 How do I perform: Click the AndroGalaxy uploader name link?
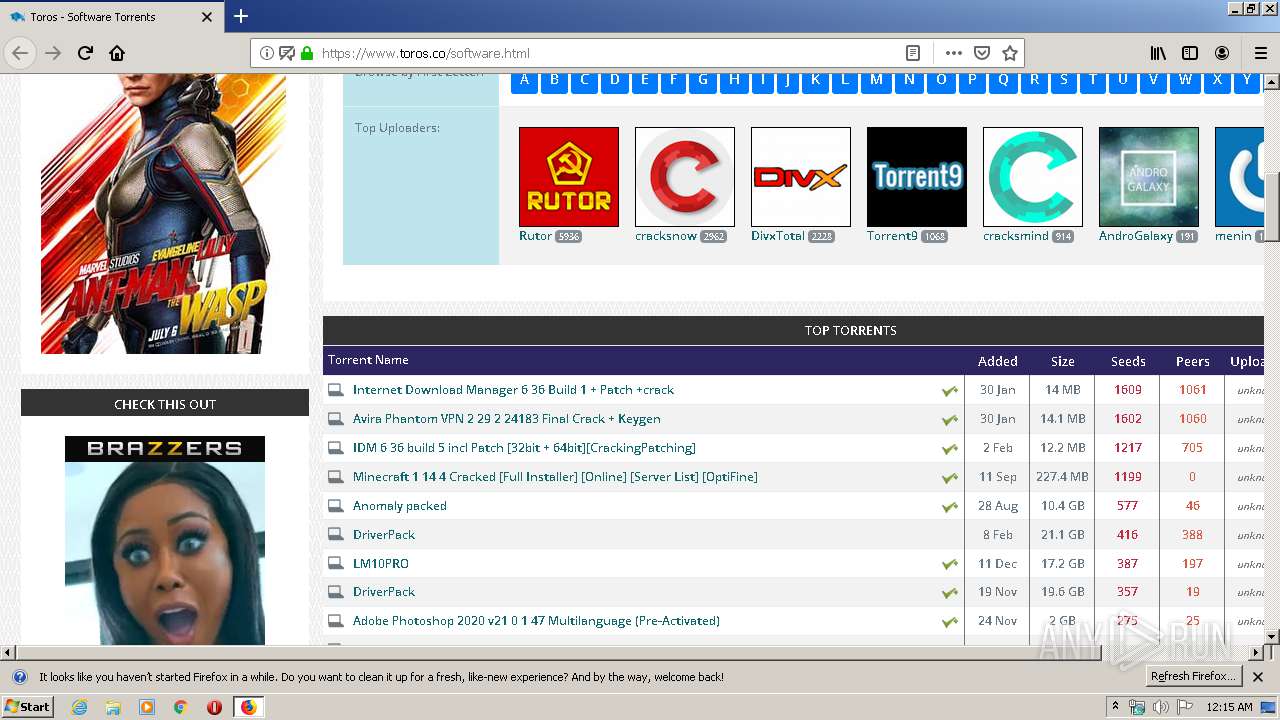point(1136,236)
